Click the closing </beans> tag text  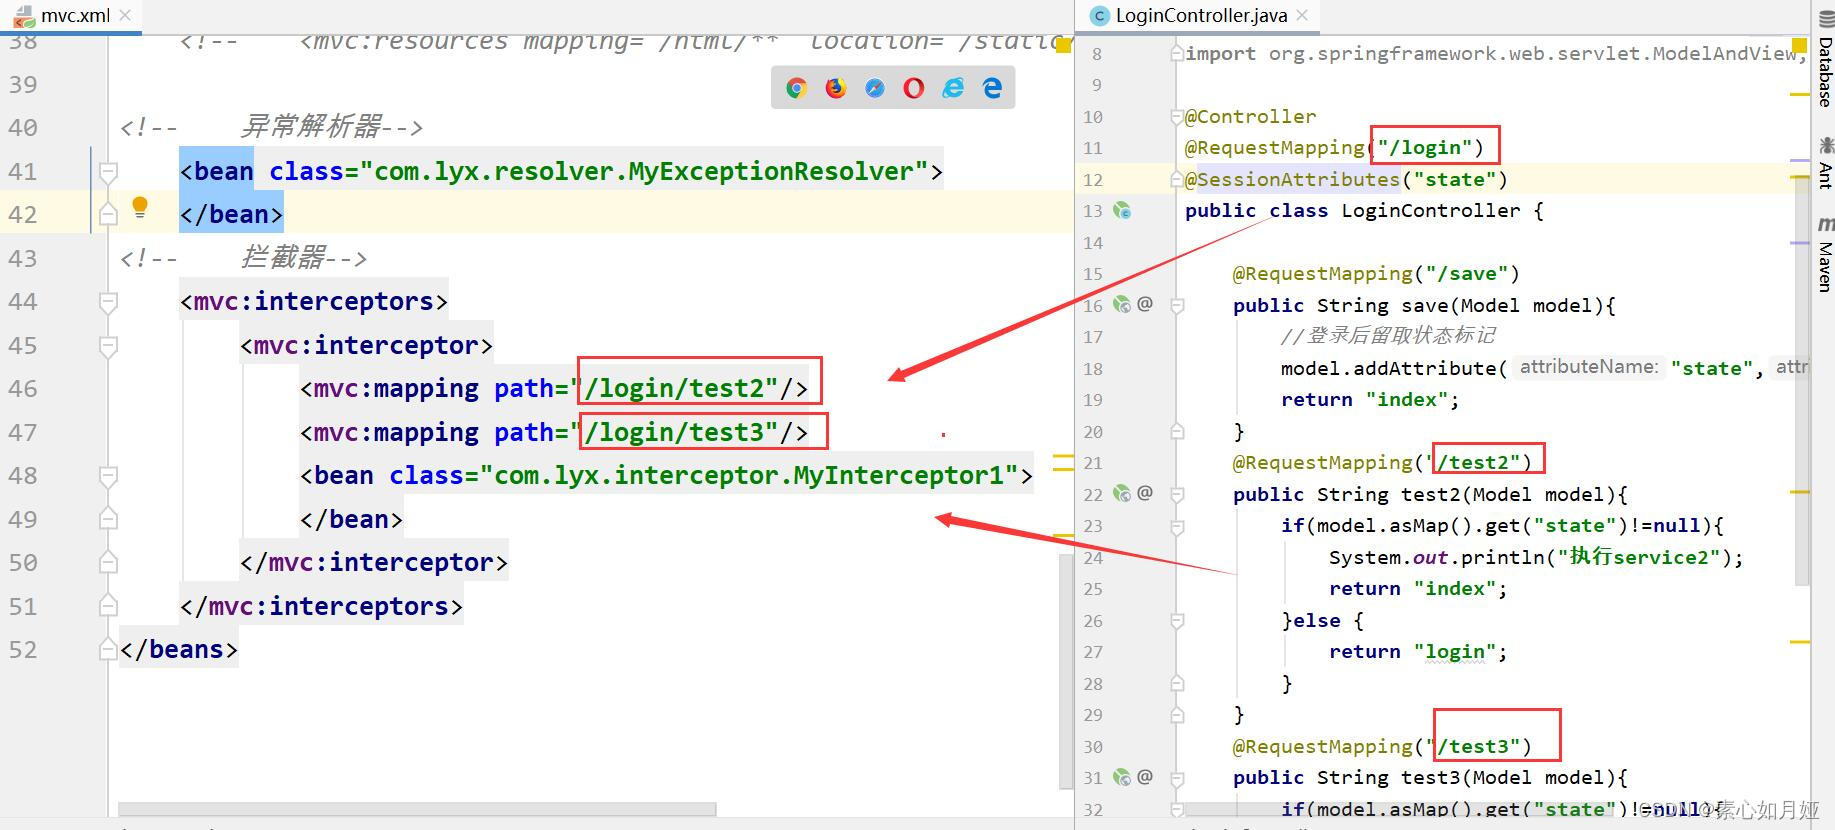coord(178,650)
